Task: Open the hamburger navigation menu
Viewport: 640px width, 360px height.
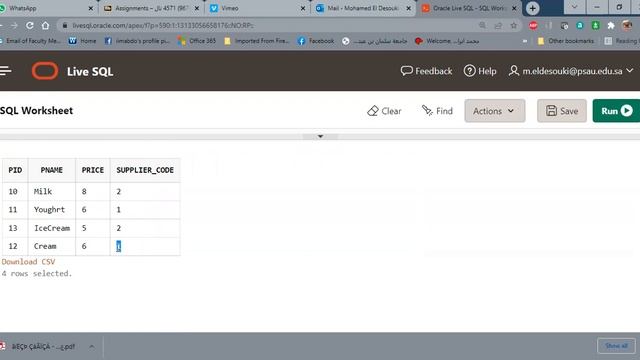Action: [5, 71]
